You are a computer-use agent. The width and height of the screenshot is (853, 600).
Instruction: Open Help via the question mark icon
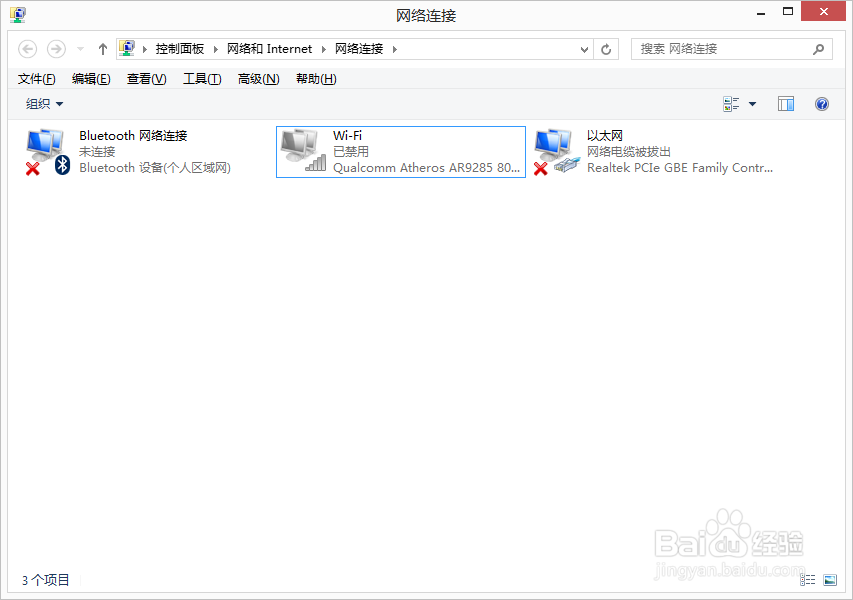pos(821,103)
